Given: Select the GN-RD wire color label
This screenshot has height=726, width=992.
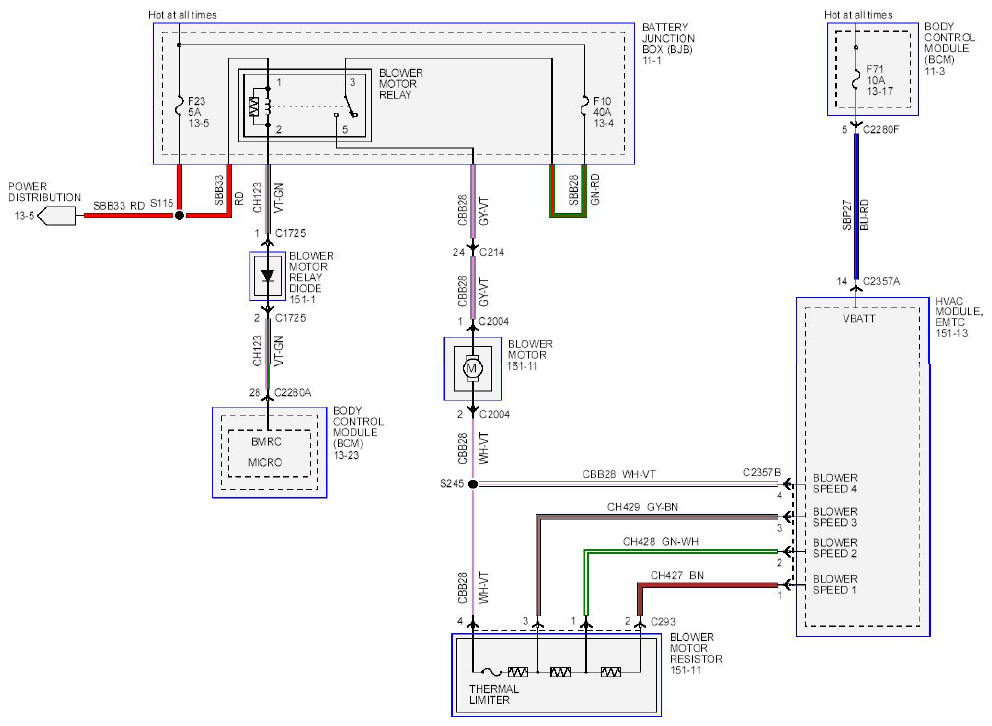Looking at the screenshot, I should pos(595,190).
